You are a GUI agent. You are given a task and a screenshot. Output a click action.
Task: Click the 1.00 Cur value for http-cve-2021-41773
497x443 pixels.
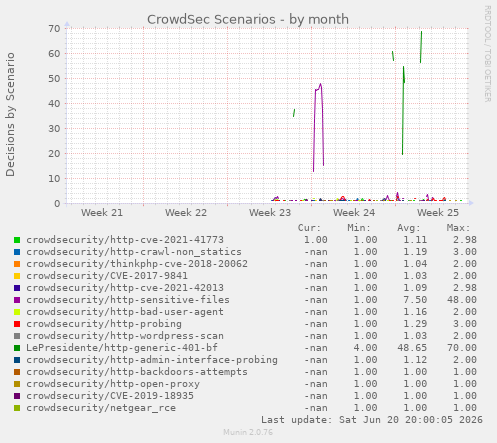[316, 240]
